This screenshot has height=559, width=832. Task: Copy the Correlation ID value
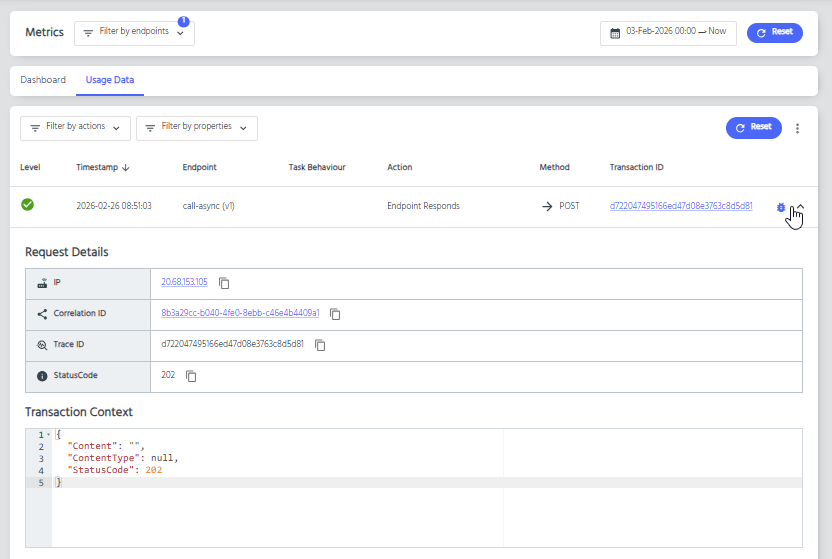click(x=335, y=314)
